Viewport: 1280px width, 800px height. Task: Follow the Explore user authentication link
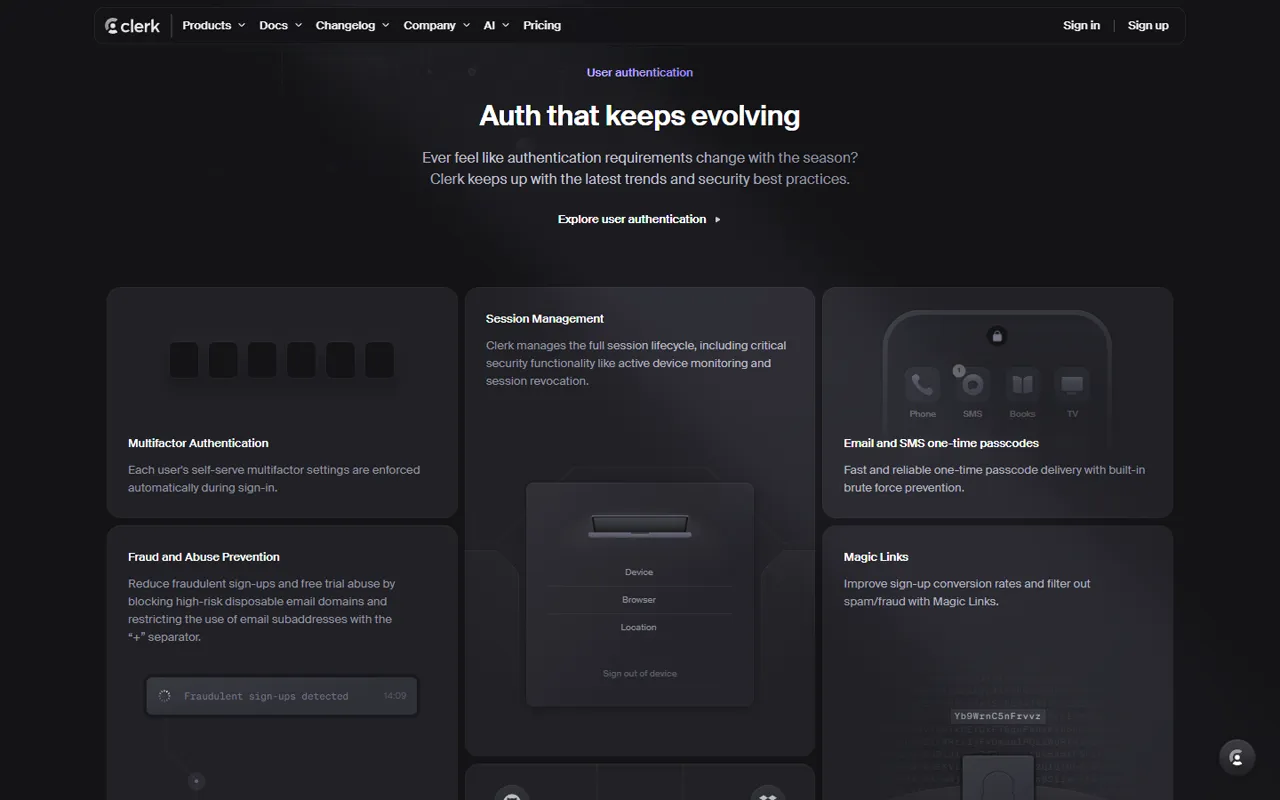pyautogui.click(x=639, y=219)
